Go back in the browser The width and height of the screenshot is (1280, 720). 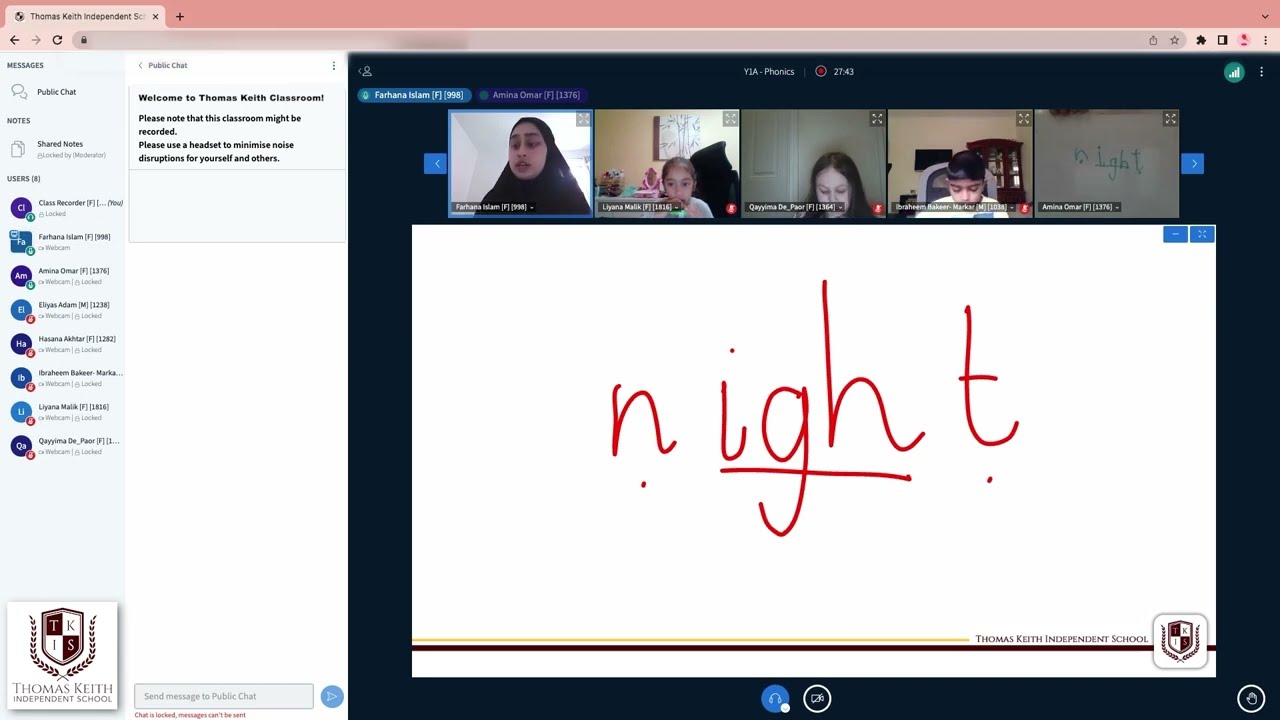(14, 40)
